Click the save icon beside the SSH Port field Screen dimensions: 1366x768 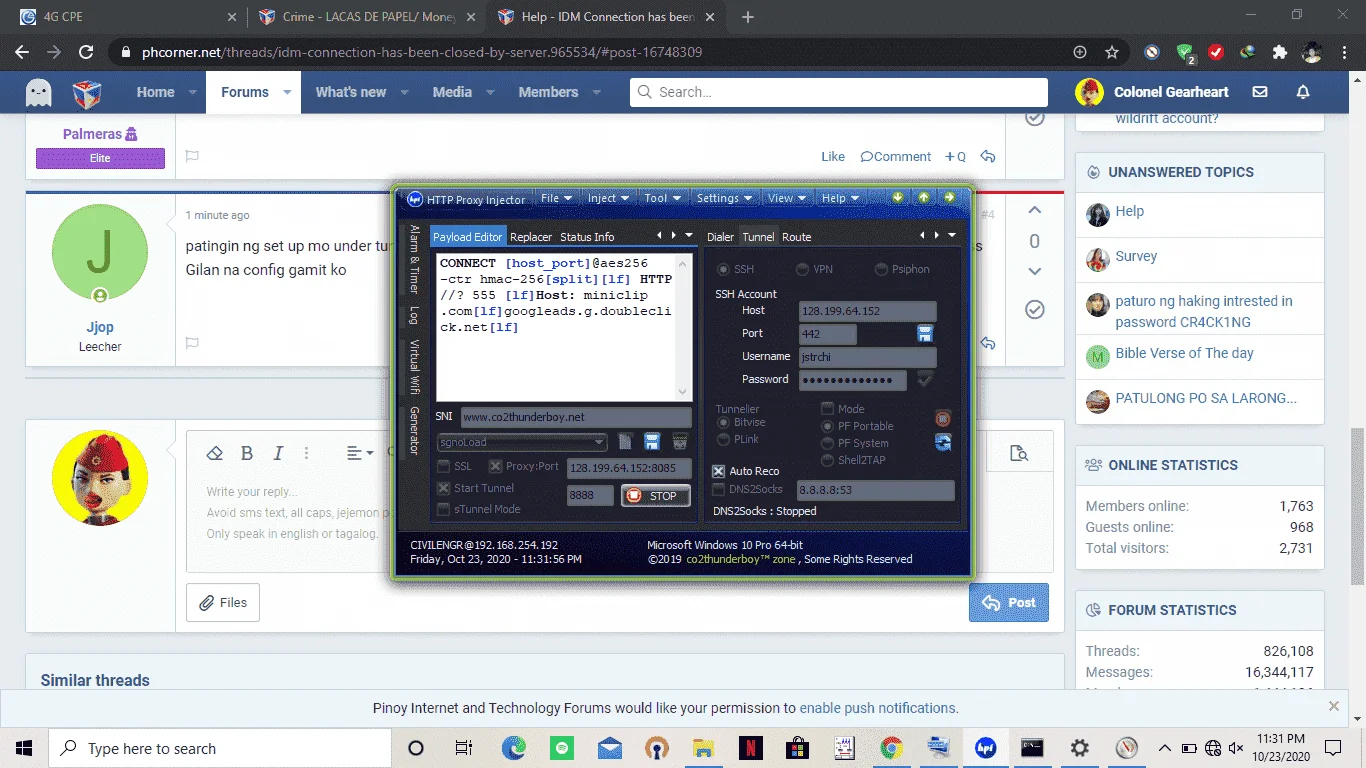(x=925, y=333)
